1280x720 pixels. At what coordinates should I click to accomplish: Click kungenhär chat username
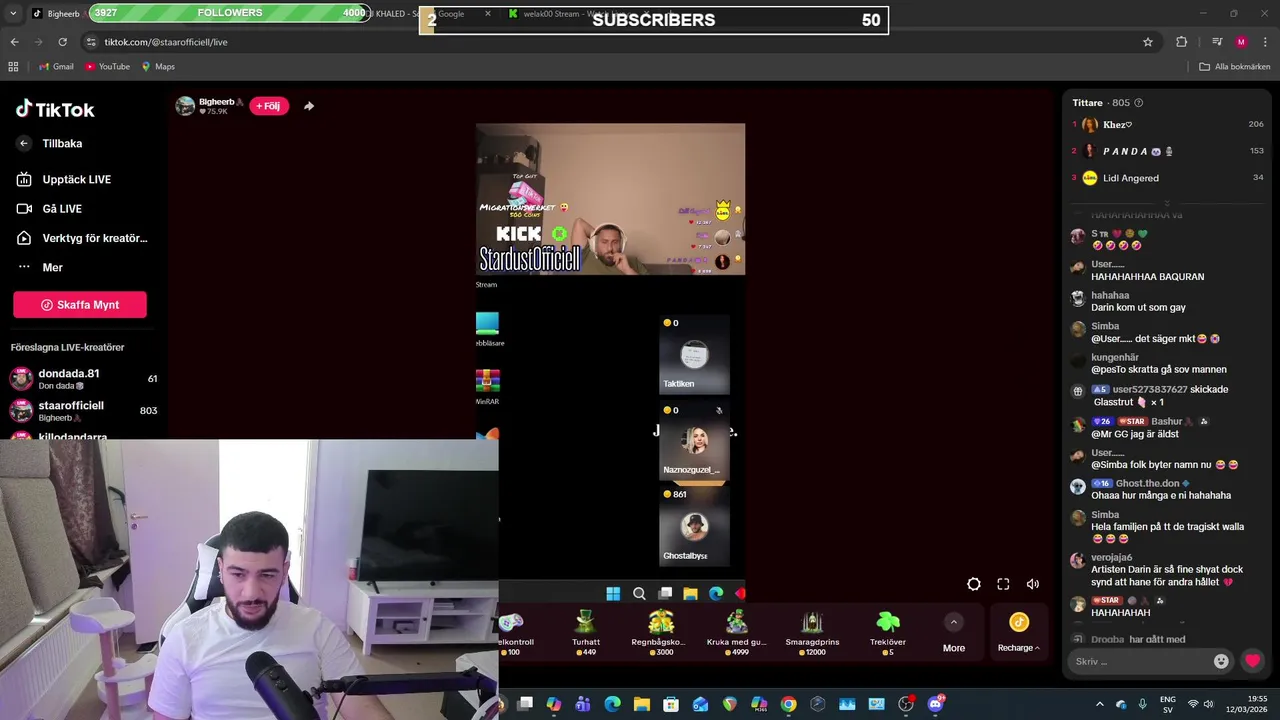click(1115, 357)
